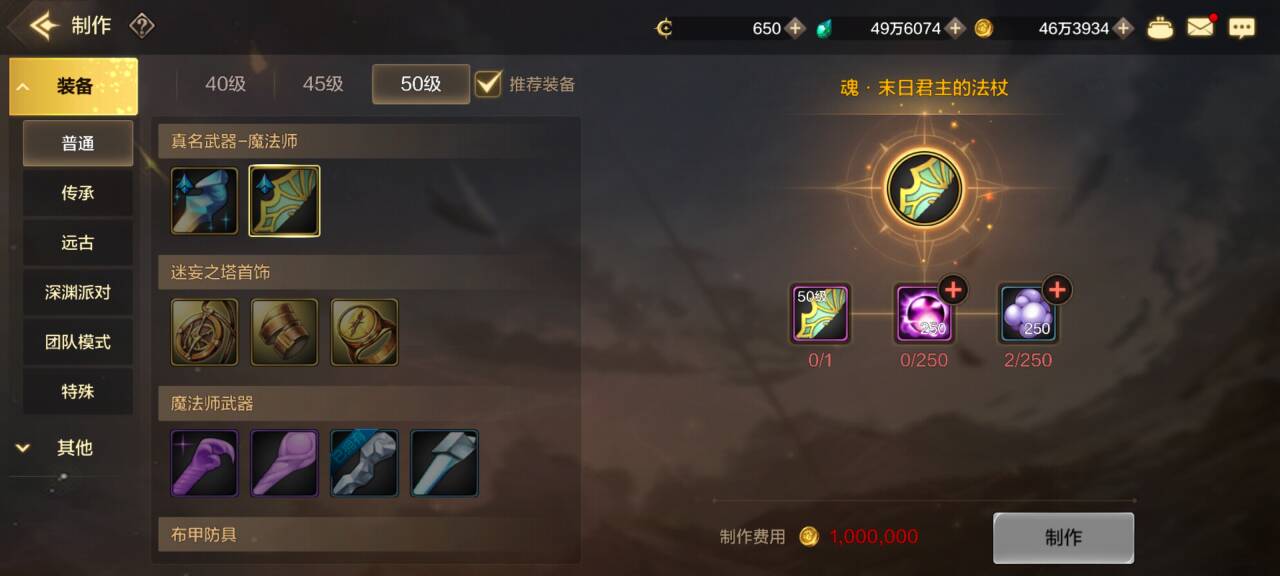Switch to the 40级 level tab
Viewport: 1280px width, 576px height.
pyautogui.click(x=225, y=84)
